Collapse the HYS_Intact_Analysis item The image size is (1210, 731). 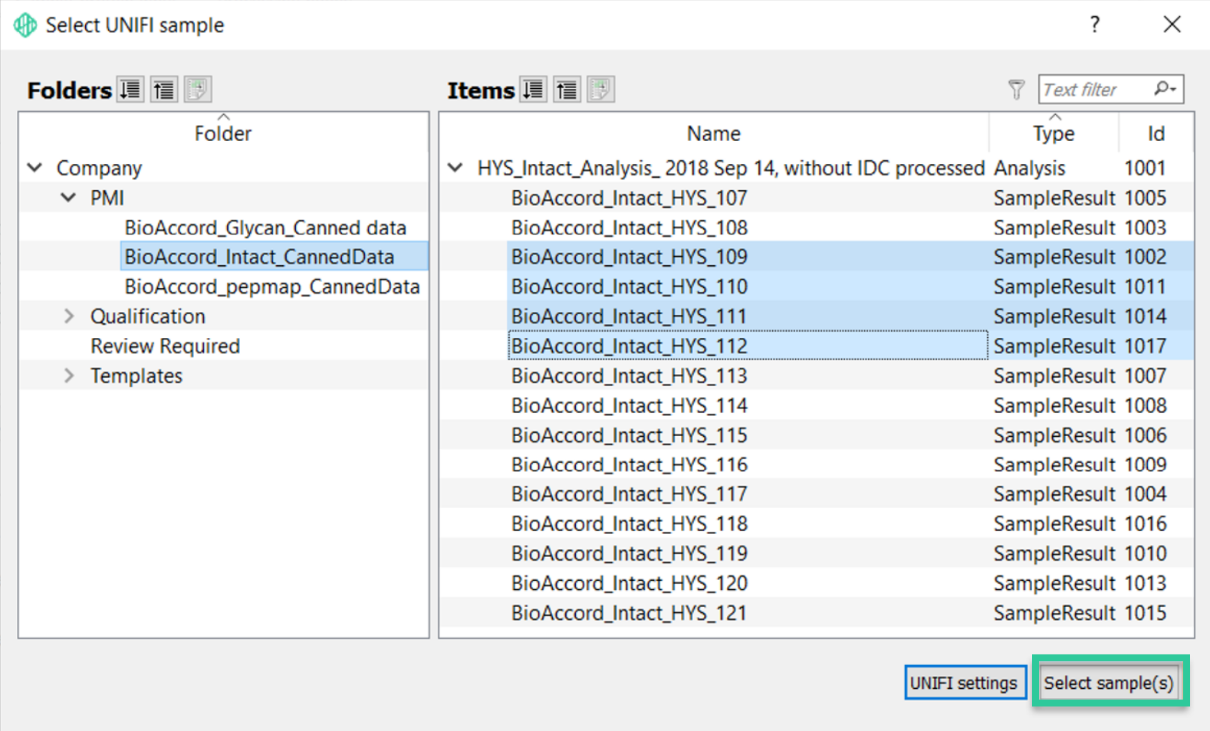[x=456, y=168]
